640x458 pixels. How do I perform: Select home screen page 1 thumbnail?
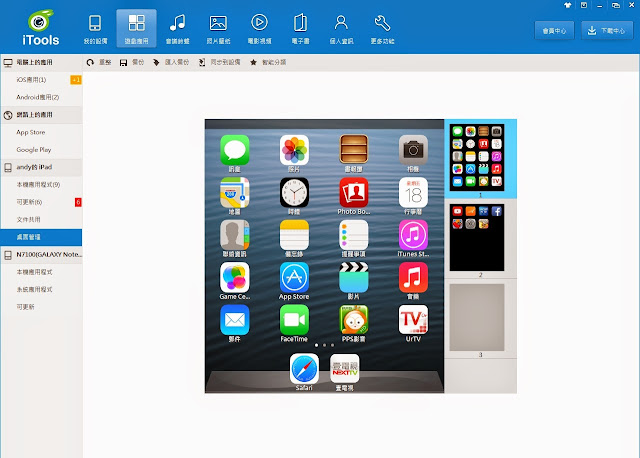coord(477,158)
